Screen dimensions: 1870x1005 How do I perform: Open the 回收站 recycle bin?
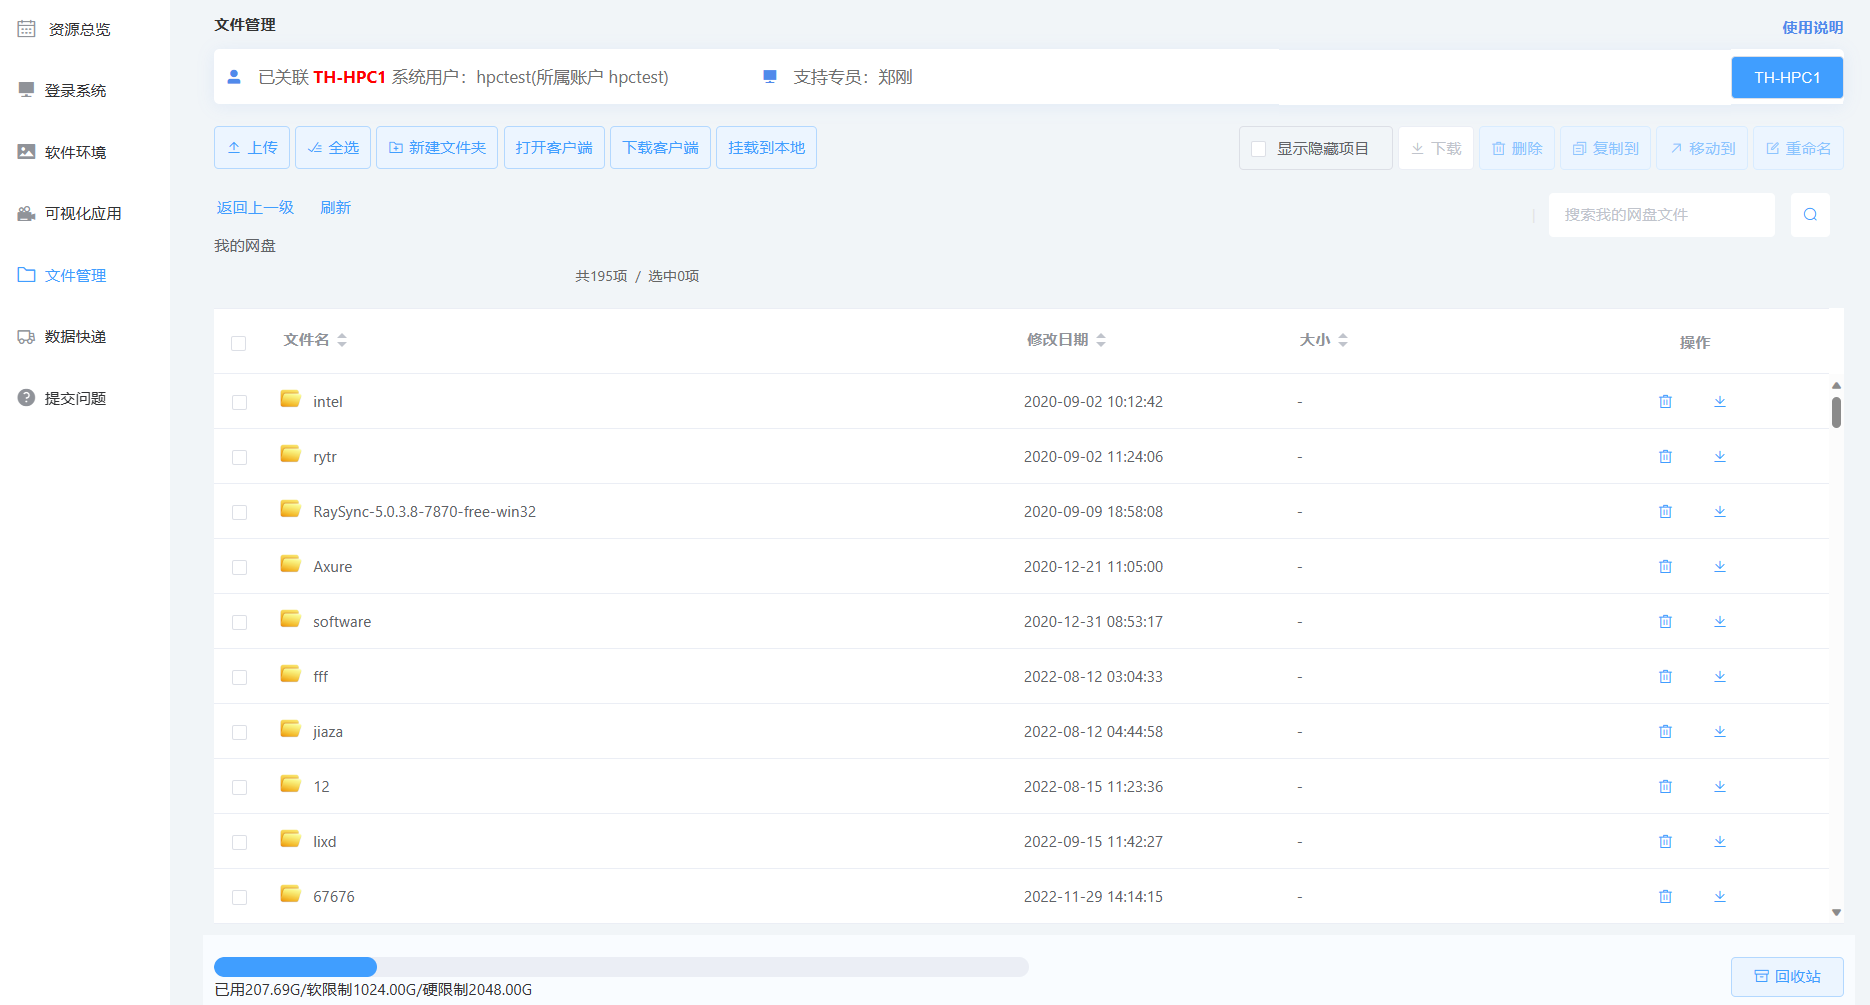click(1787, 977)
